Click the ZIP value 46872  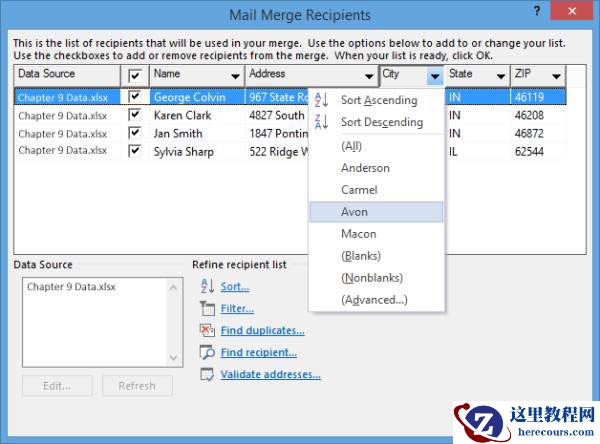click(x=529, y=133)
